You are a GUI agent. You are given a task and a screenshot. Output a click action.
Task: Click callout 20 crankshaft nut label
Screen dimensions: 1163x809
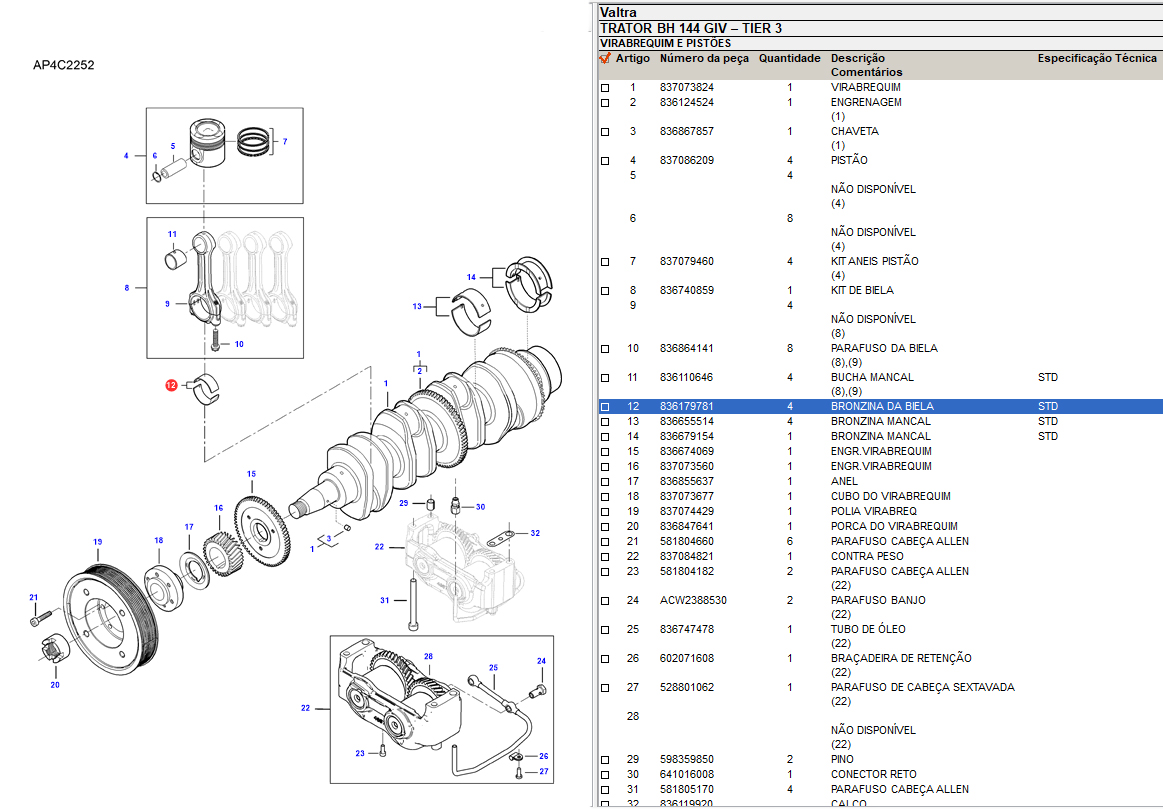pos(55,685)
